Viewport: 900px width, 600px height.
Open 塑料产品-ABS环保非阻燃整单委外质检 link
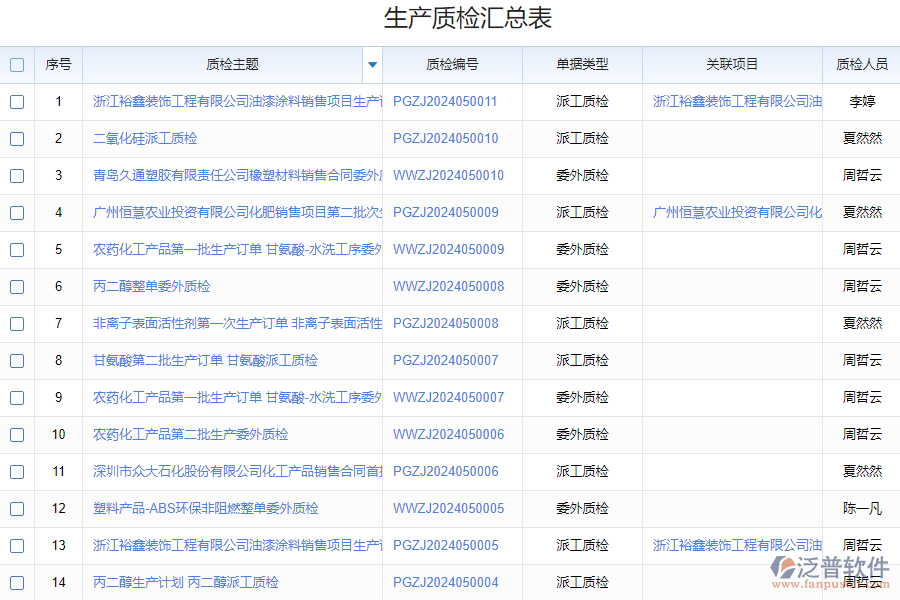205,509
